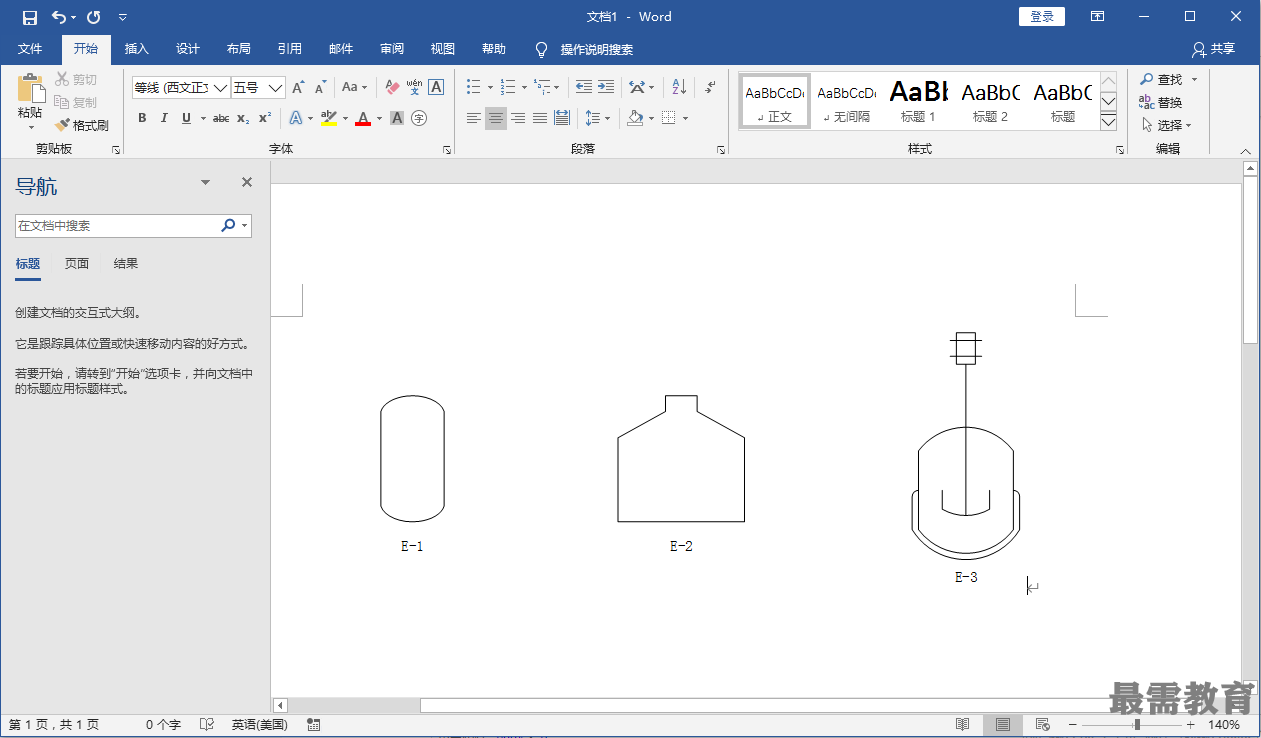
Task: Close the Navigation pane
Action: pyautogui.click(x=247, y=182)
